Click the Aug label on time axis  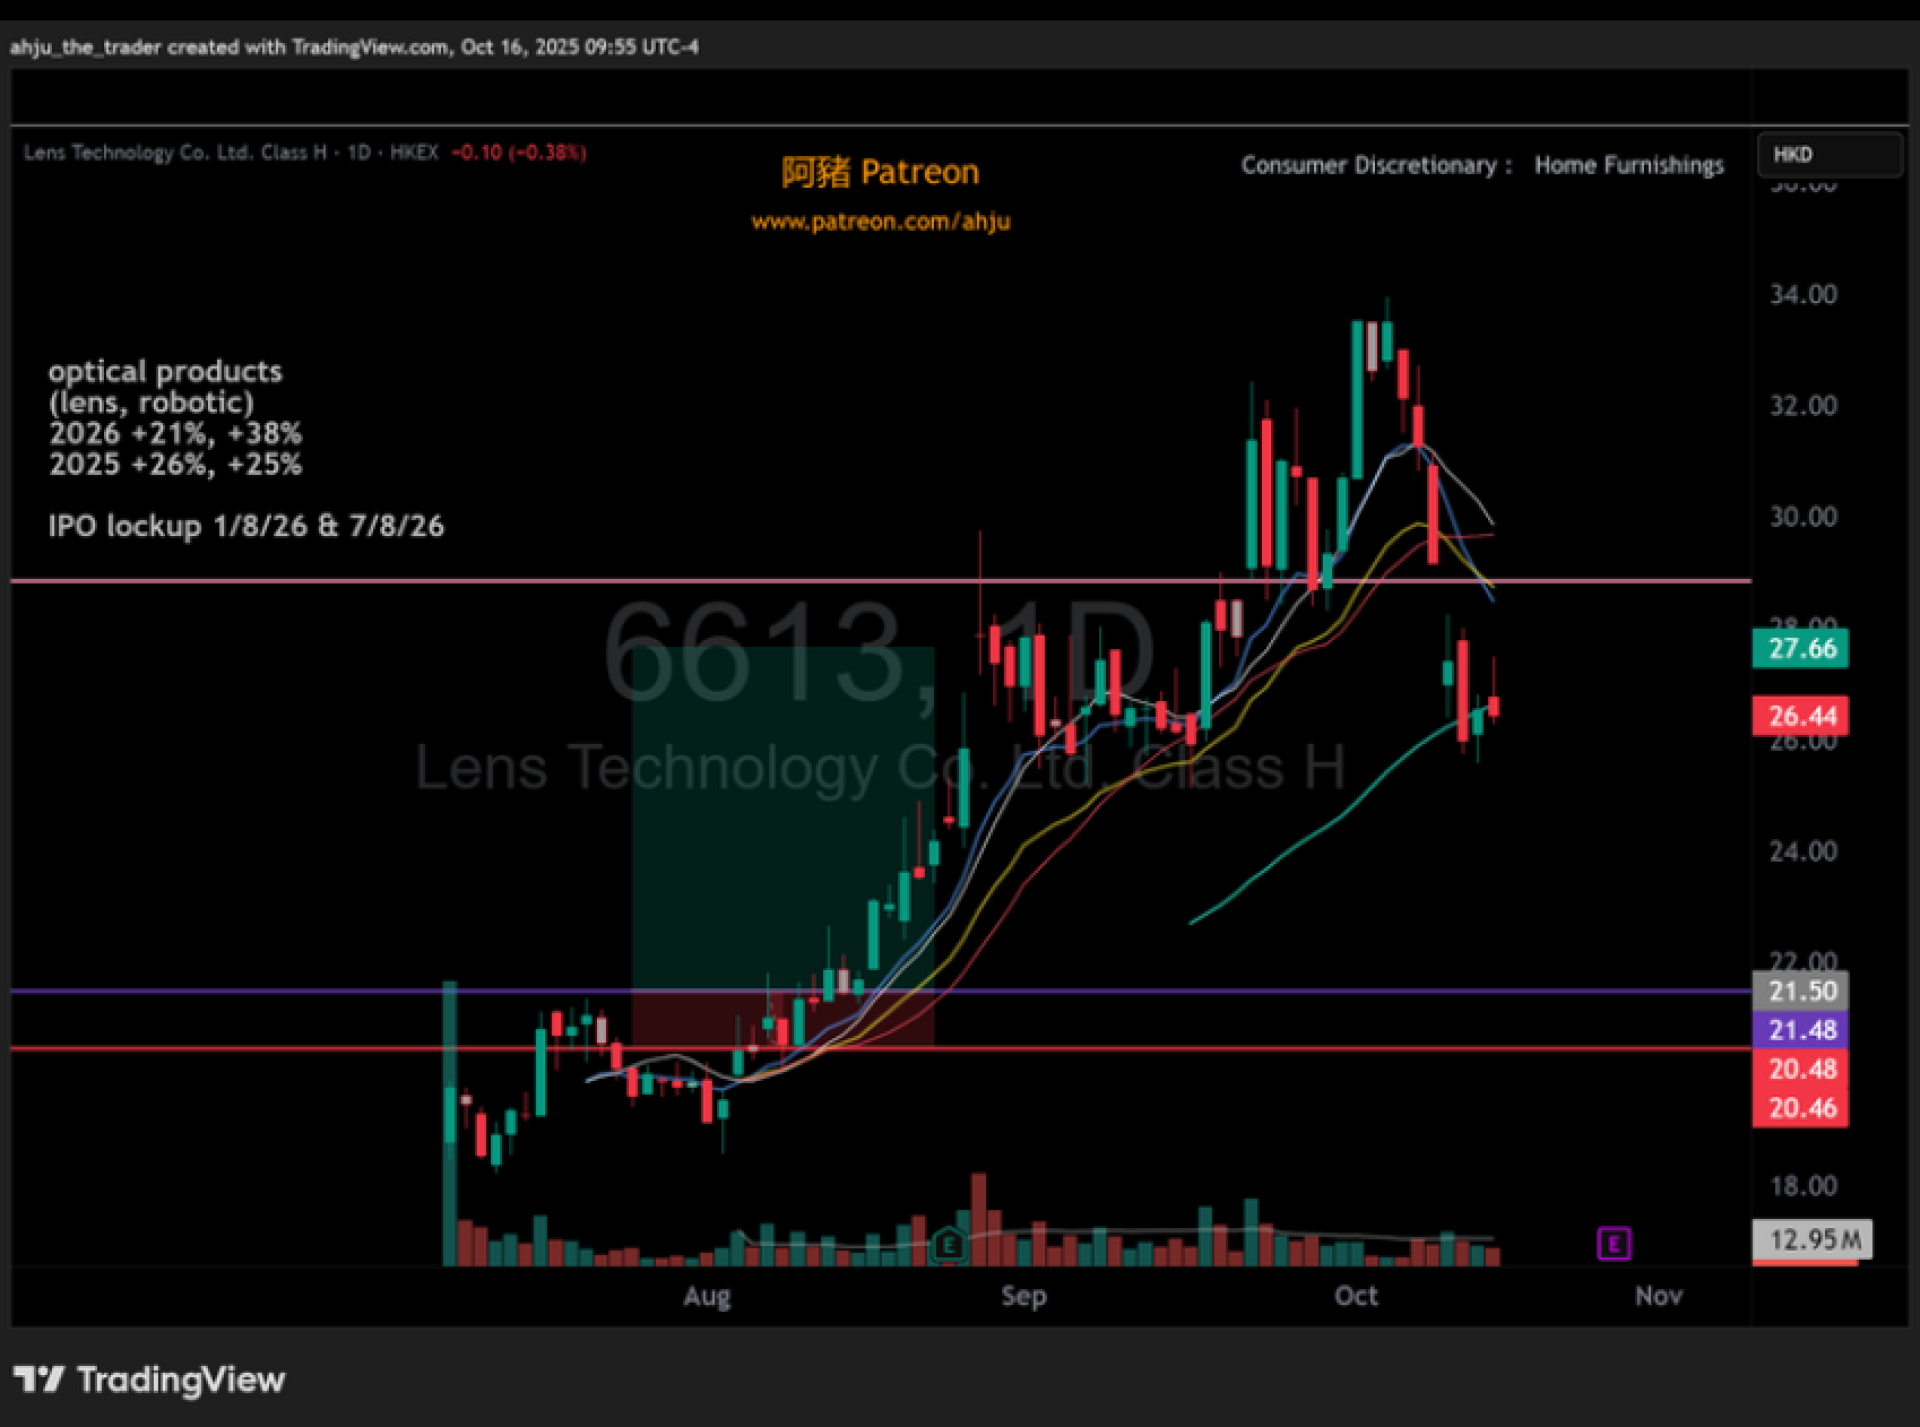pyautogui.click(x=706, y=1296)
